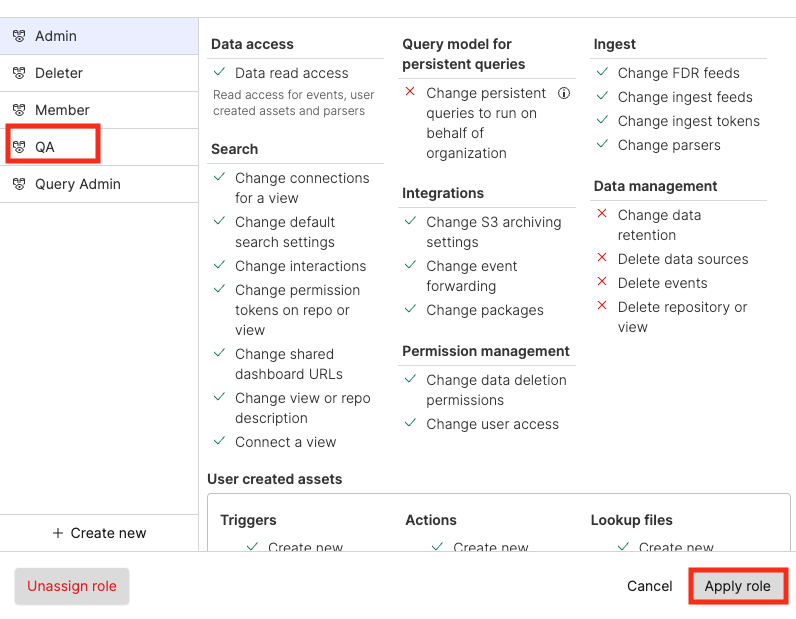Click the Unassign role button

pyautogui.click(x=72, y=586)
